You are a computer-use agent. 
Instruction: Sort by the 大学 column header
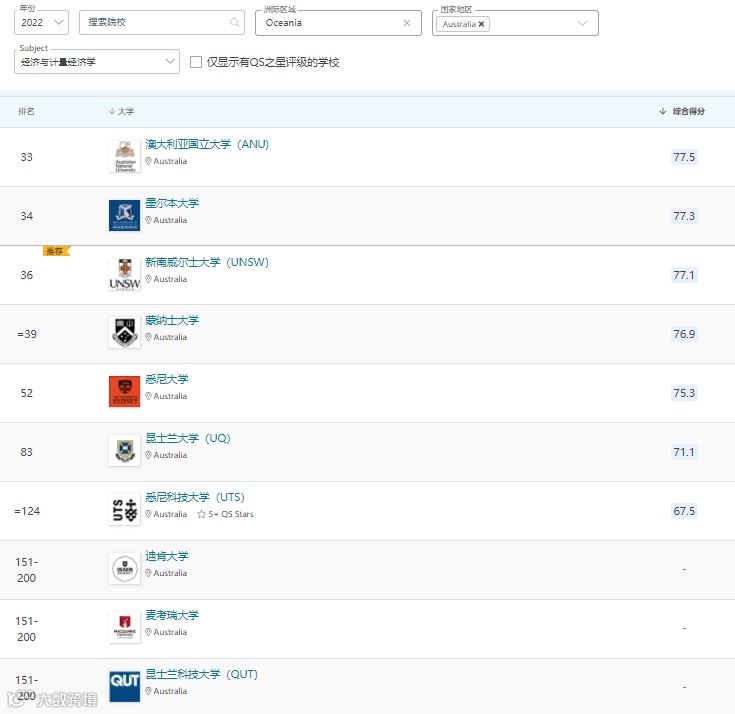(121, 111)
